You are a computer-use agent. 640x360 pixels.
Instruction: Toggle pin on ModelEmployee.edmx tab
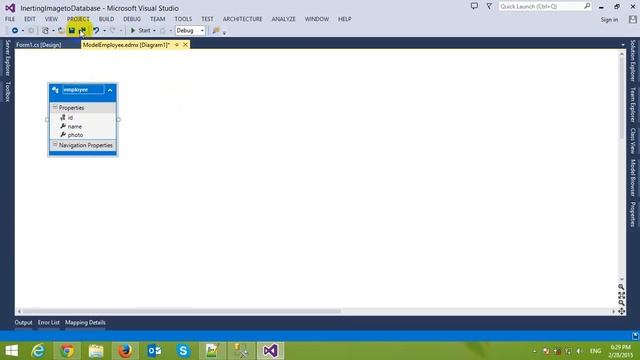pos(177,45)
